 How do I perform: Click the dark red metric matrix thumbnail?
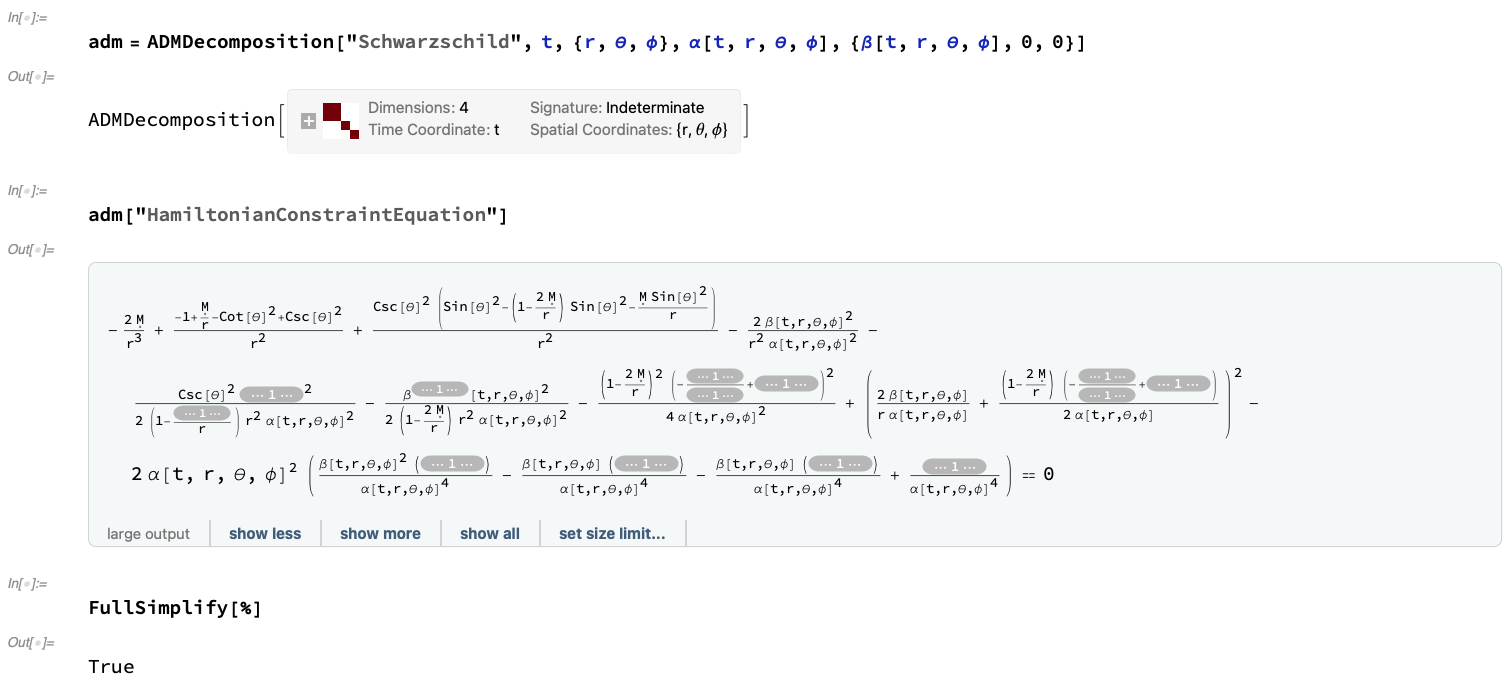pos(340,121)
